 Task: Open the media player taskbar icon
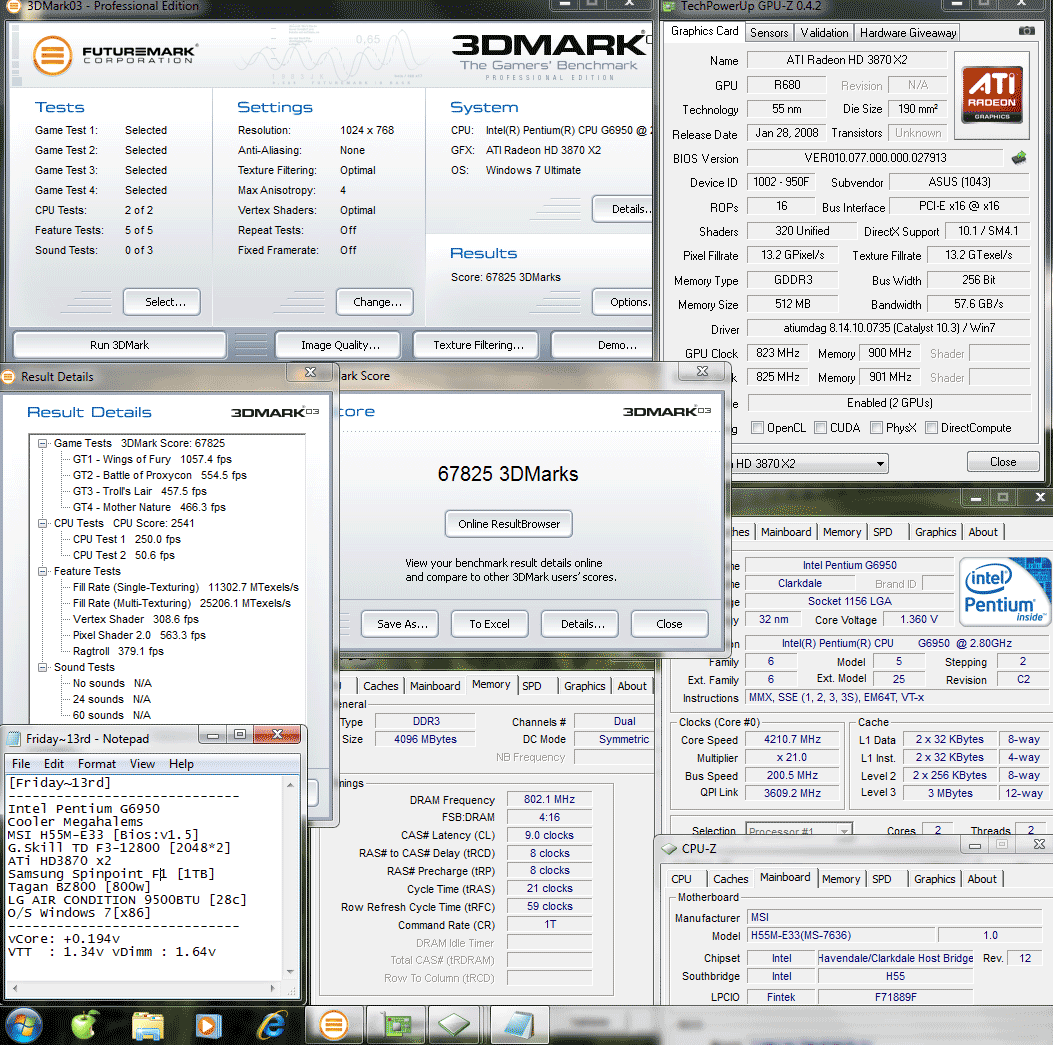tap(208, 1026)
